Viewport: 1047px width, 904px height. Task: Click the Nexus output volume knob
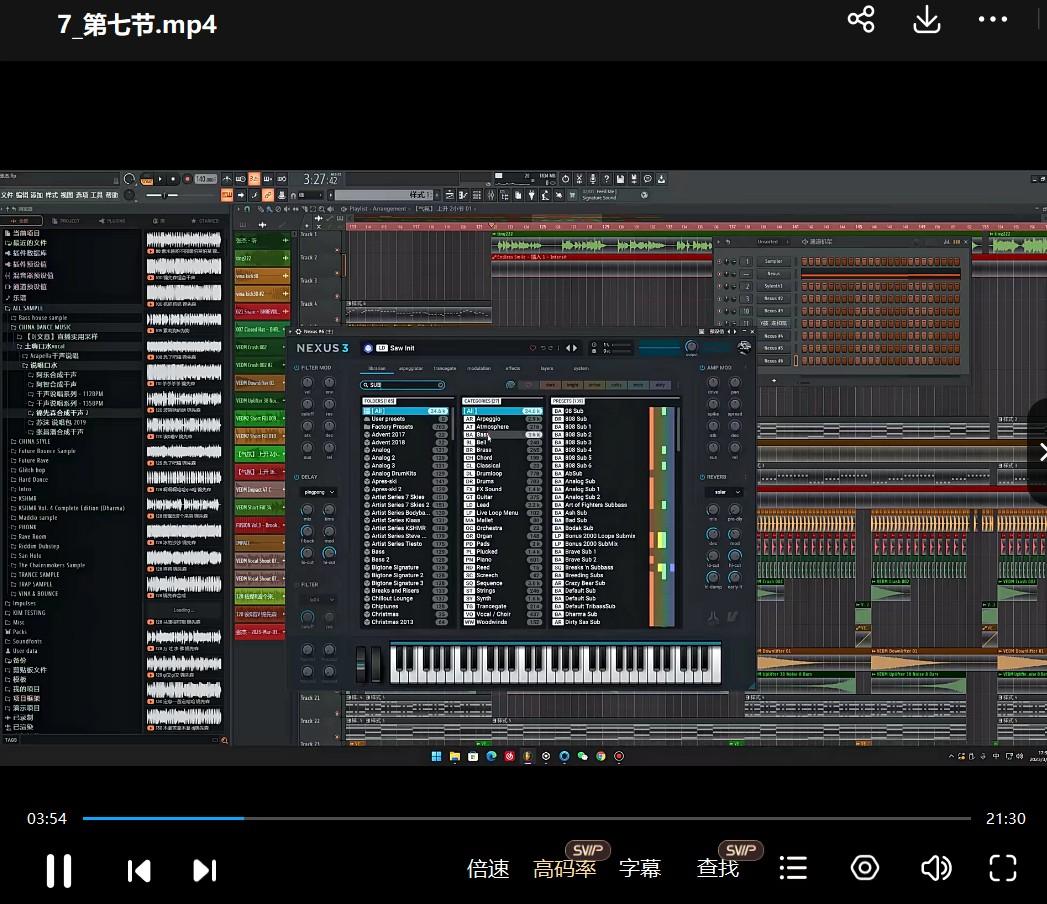(x=691, y=347)
